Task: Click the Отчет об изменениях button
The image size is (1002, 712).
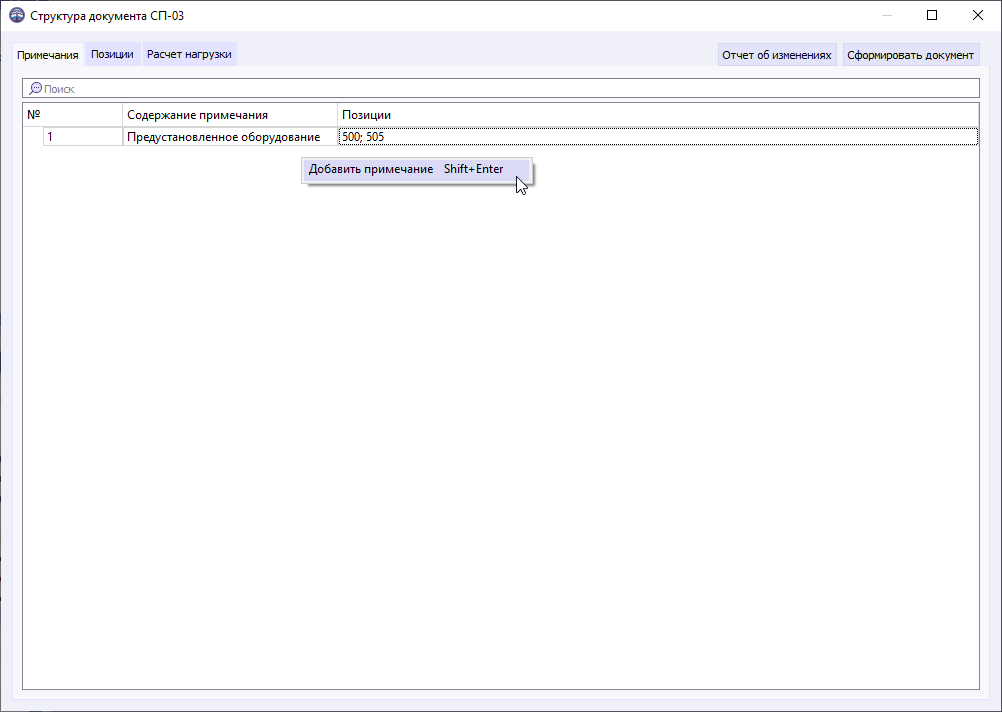Action: [777, 54]
